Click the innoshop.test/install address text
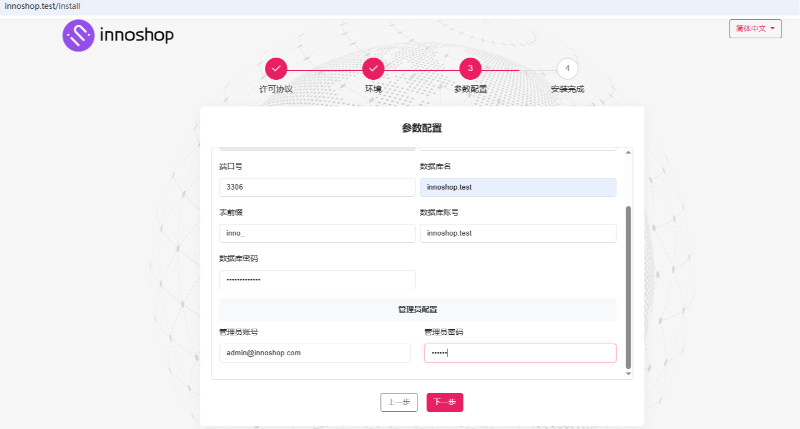The image size is (800, 429). point(42,6)
